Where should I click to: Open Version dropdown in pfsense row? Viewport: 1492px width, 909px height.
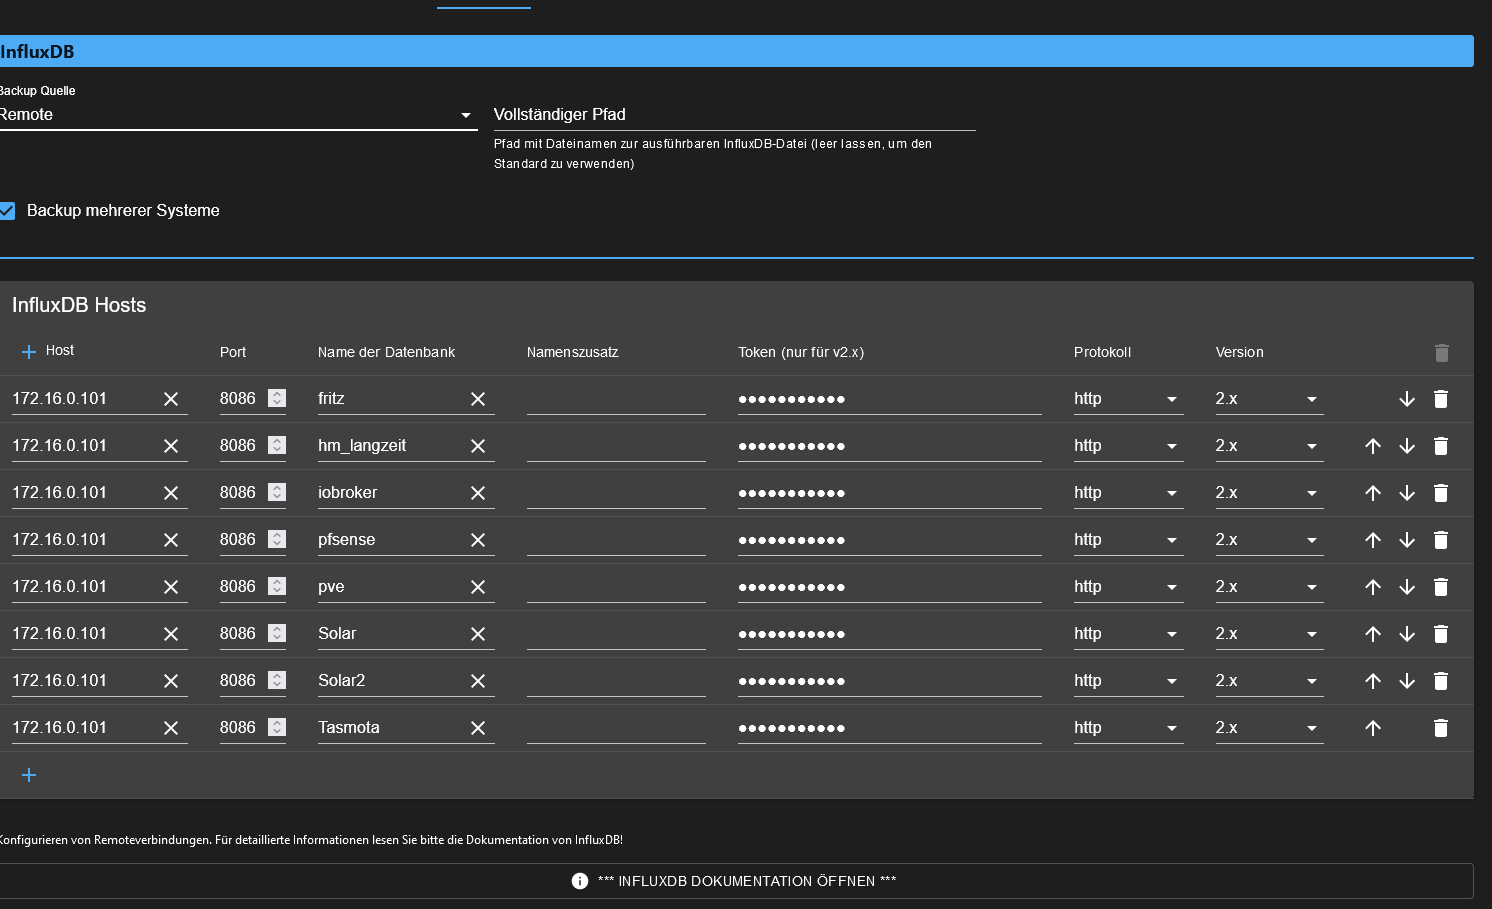pyautogui.click(x=1269, y=540)
